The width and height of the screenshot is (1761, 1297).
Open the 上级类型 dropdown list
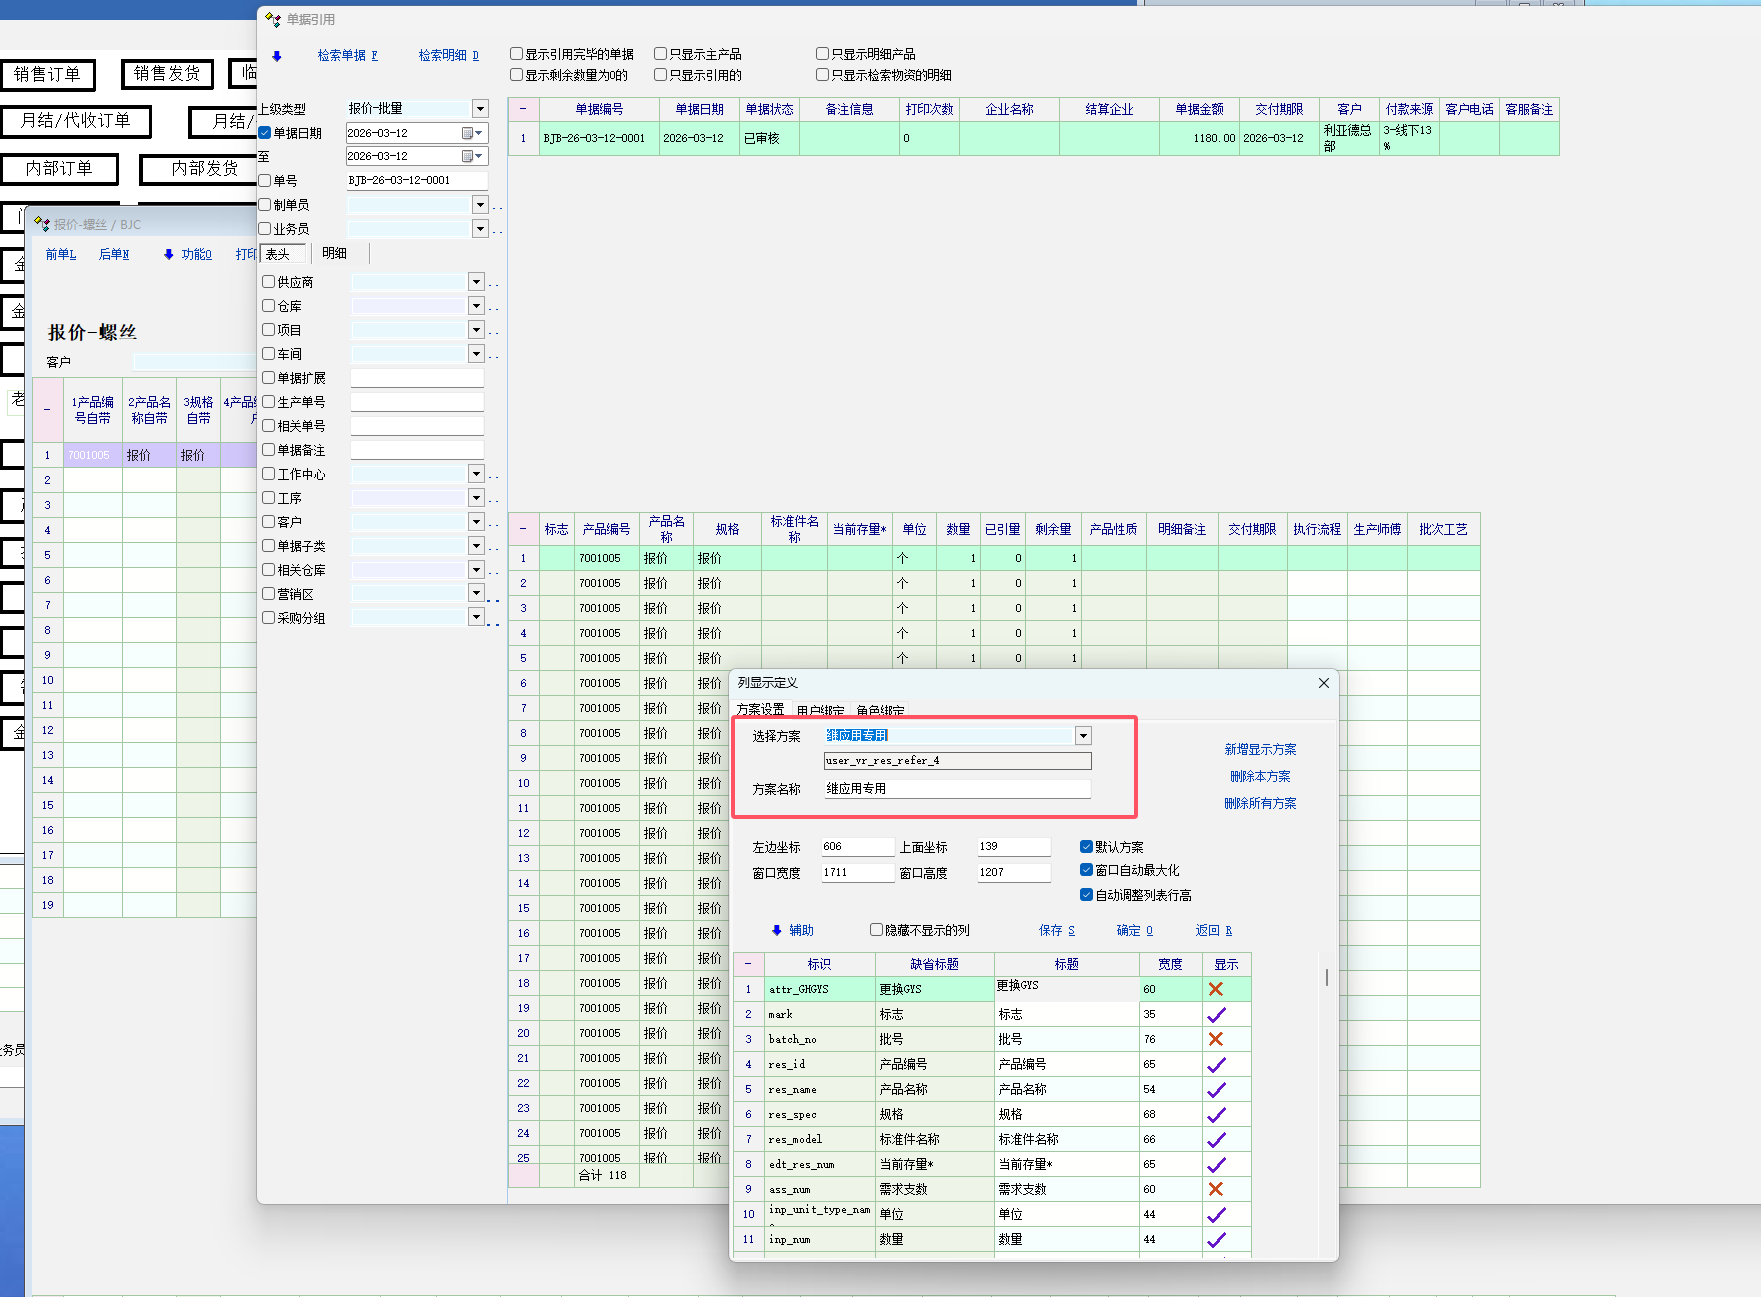tap(480, 108)
